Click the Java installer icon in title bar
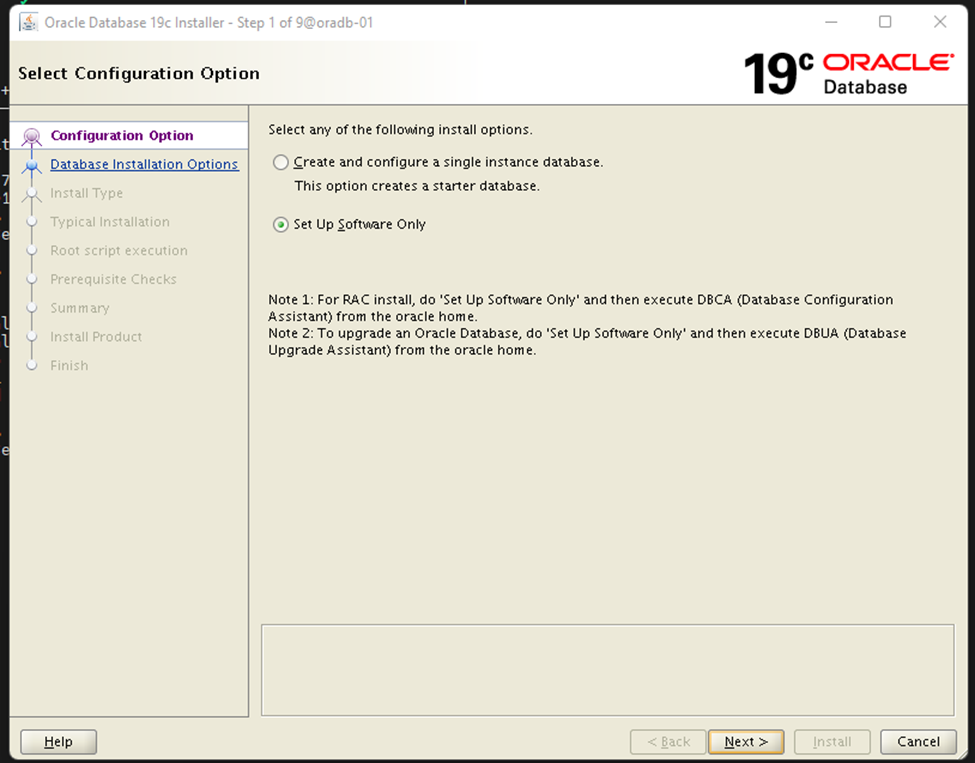 tap(29, 22)
